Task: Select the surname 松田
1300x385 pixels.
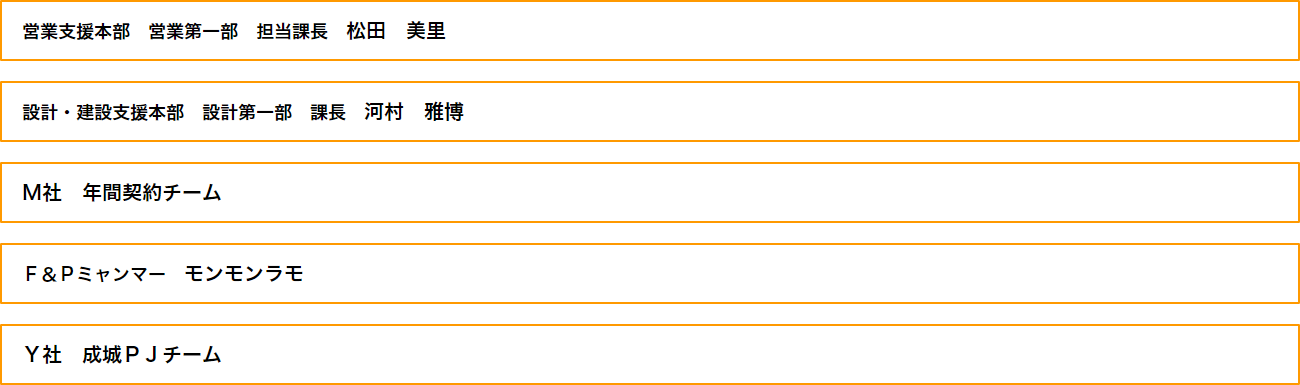Action: [x=366, y=31]
